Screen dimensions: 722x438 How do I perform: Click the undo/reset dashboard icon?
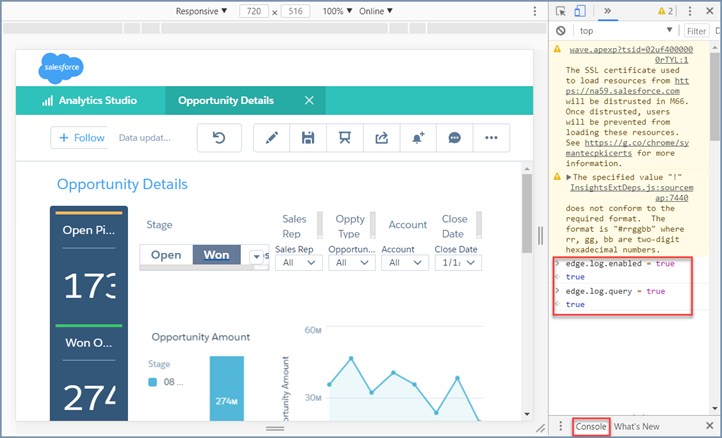click(219, 138)
